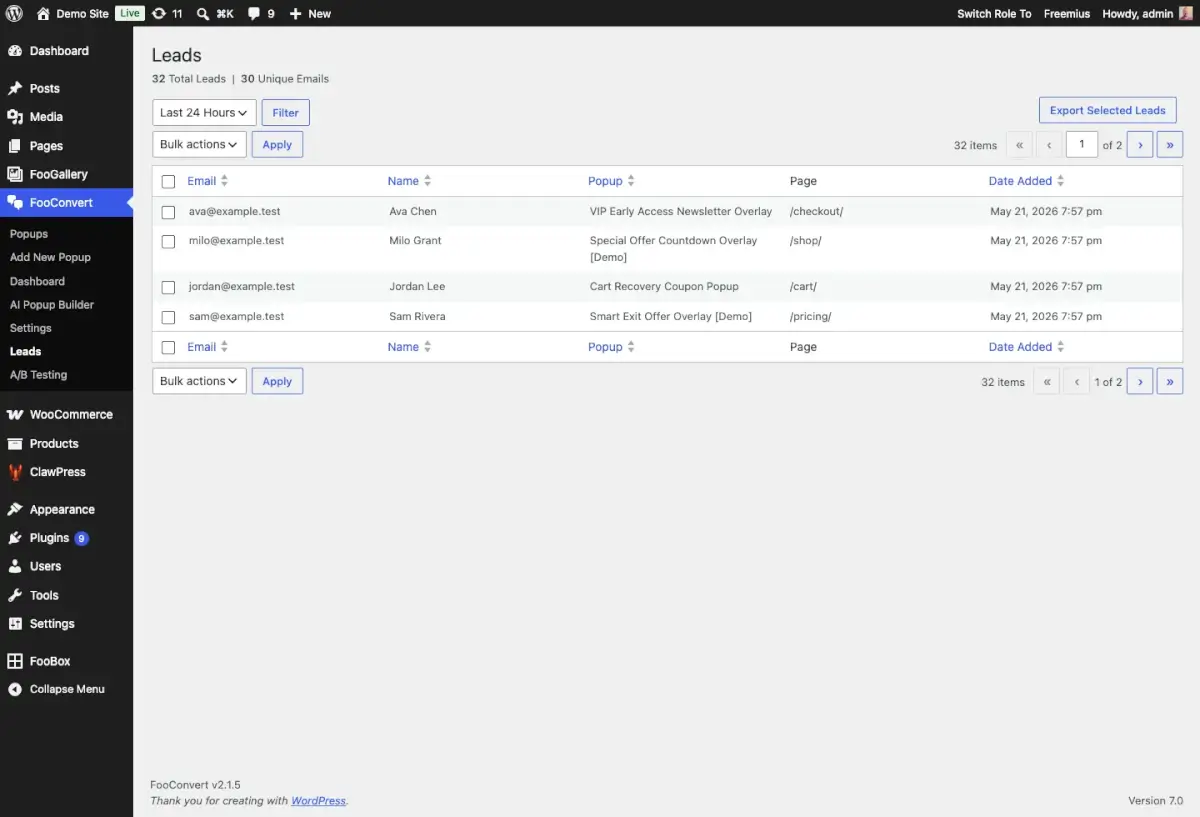The width and height of the screenshot is (1200, 817).
Task: Select all leads via top header checkbox
Action: click(x=168, y=182)
